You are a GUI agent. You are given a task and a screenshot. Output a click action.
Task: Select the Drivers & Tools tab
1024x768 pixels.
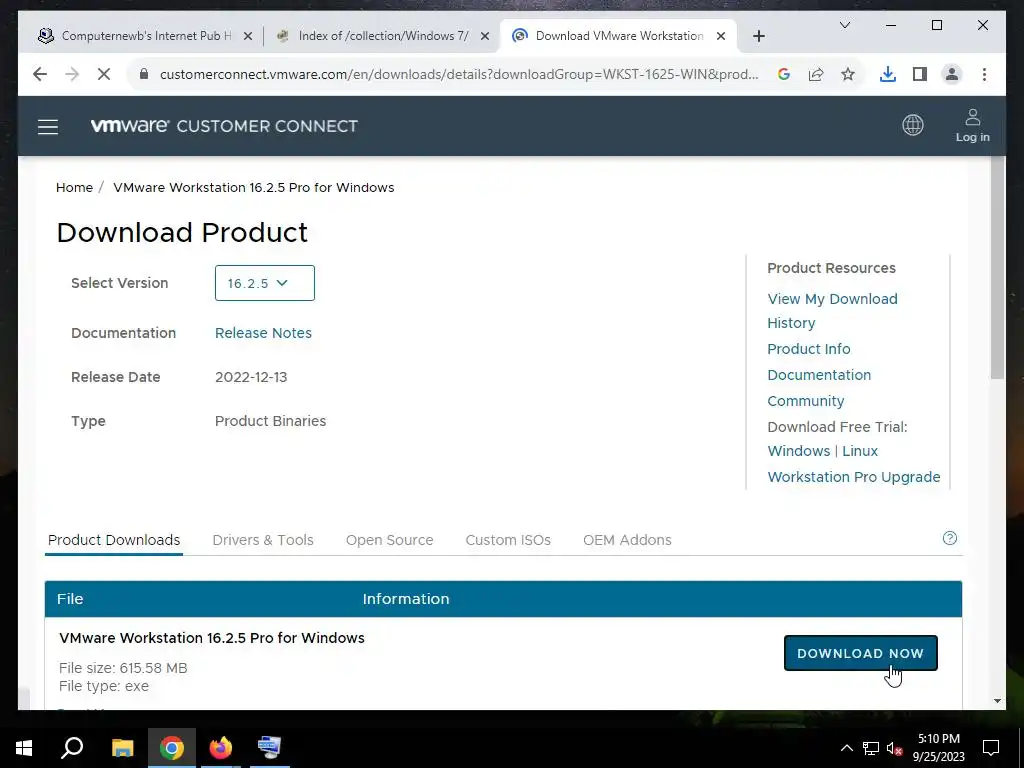click(263, 540)
